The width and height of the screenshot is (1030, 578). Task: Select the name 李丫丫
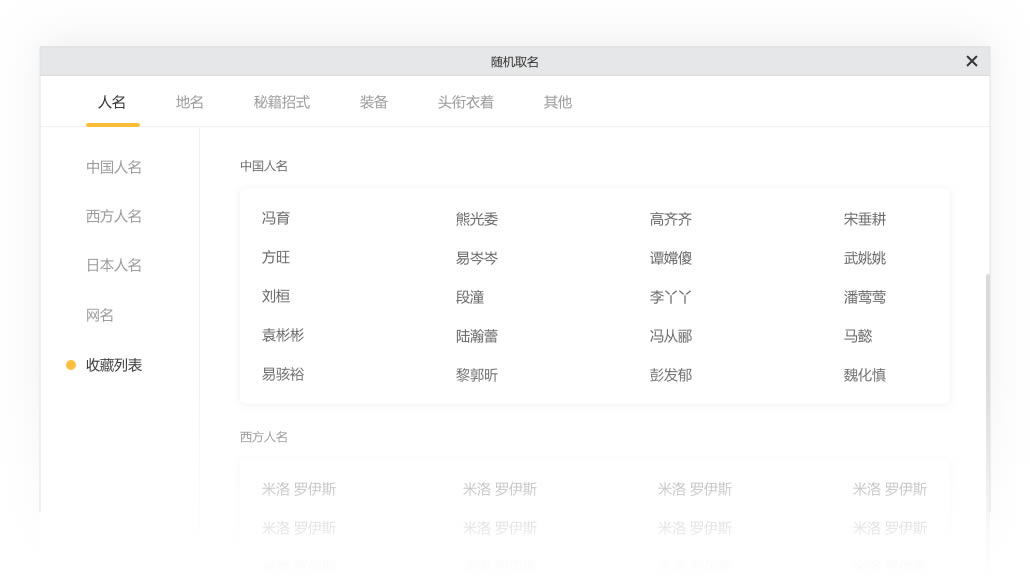coord(670,296)
